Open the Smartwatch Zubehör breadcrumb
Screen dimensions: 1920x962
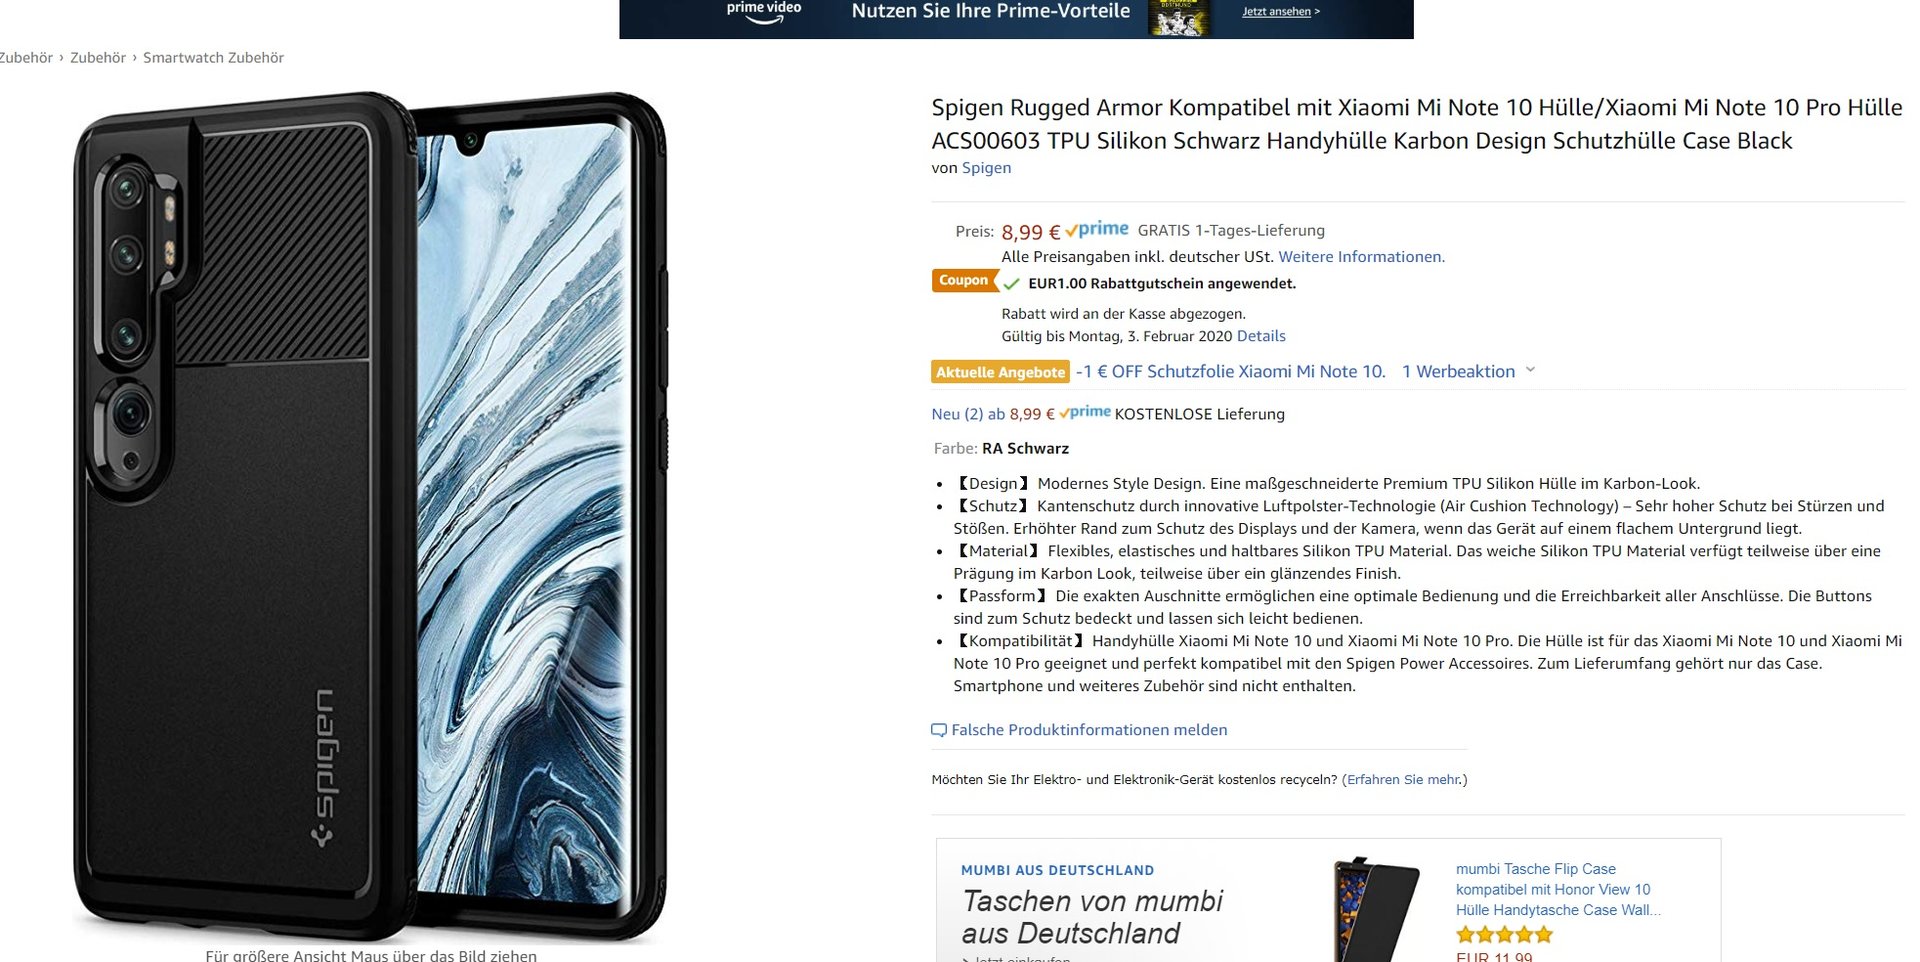click(213, 58)
